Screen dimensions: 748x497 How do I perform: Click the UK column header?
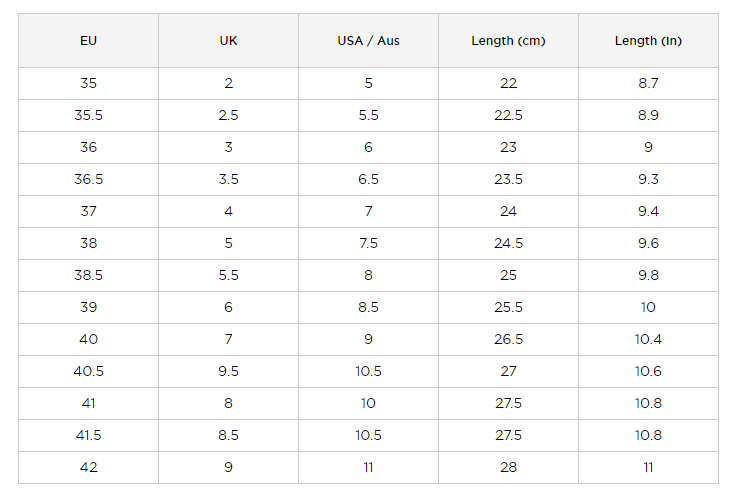228,41
